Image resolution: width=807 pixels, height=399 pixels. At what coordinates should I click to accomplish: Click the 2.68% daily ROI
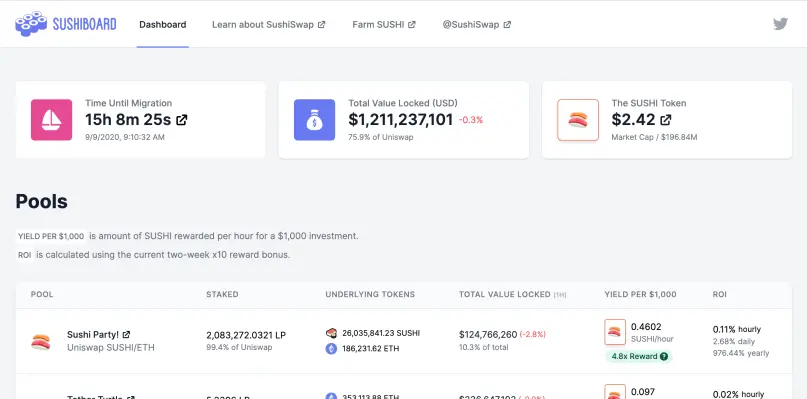[734, 341]
